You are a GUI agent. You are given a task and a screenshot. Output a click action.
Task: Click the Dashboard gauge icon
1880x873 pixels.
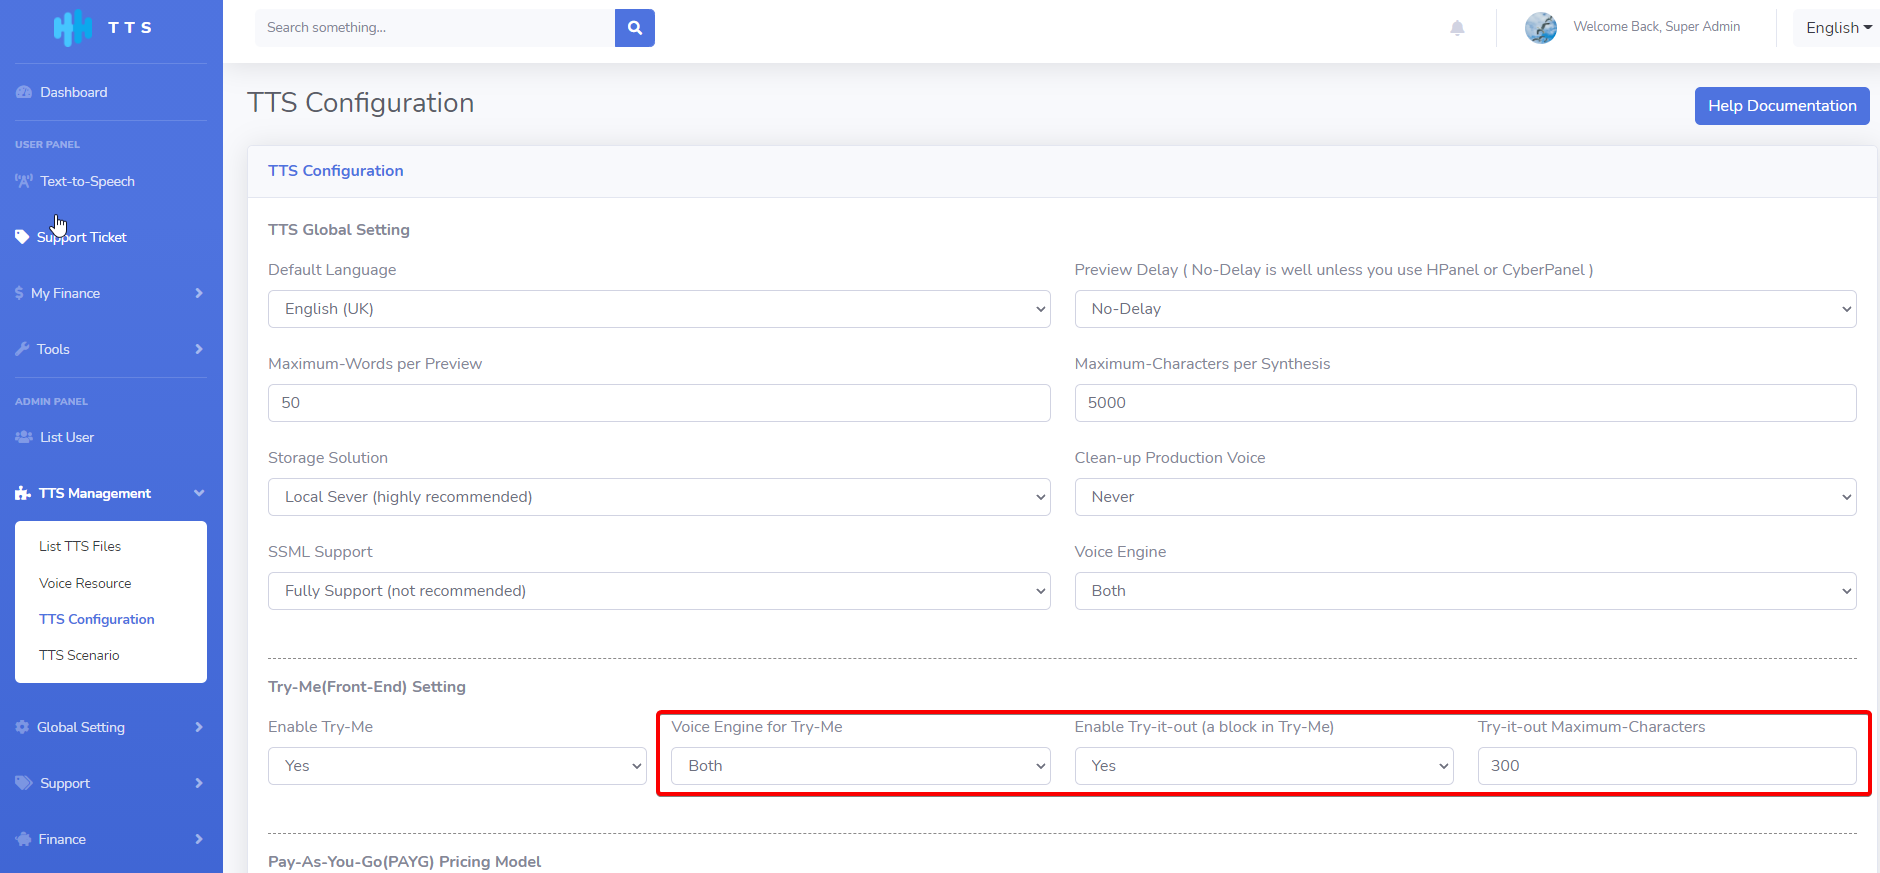pos(24,92)
